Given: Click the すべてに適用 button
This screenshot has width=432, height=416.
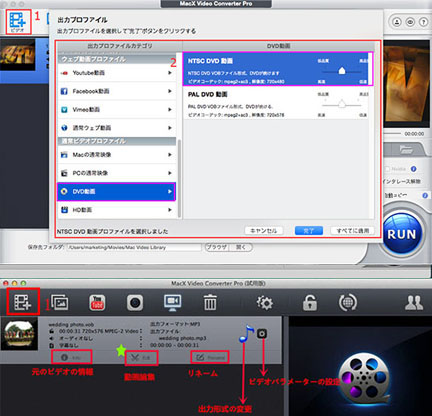Looking at the screenshot, I should [x=353, y=231].
